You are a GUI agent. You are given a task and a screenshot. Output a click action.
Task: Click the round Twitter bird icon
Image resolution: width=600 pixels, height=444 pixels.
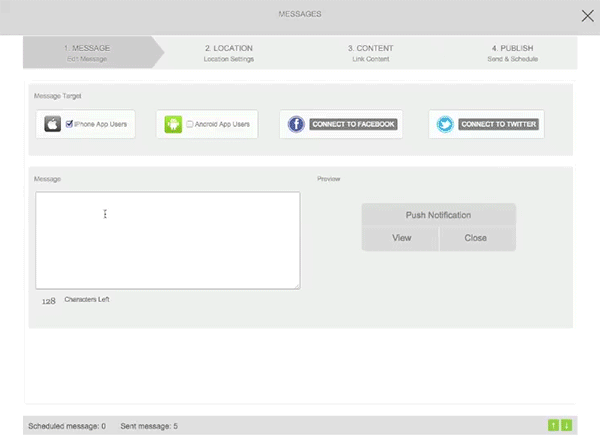(446, 125)
